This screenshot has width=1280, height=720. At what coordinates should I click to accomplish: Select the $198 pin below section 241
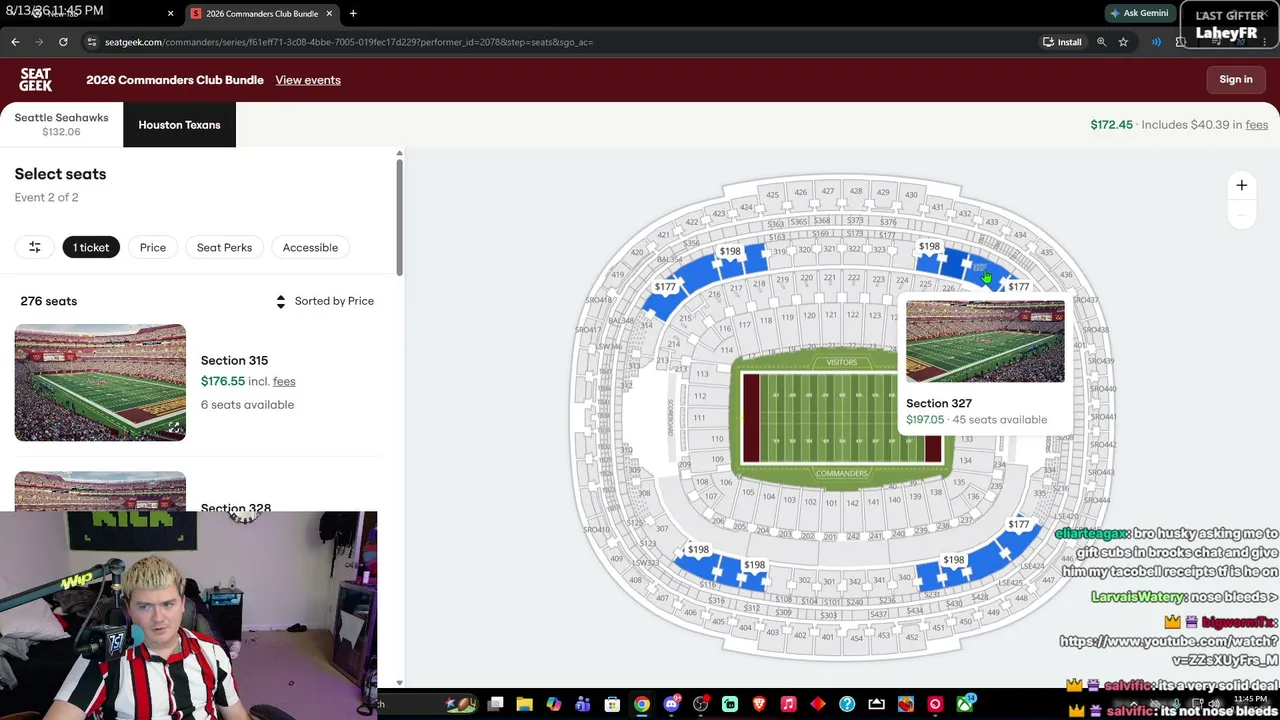(954, 560)
